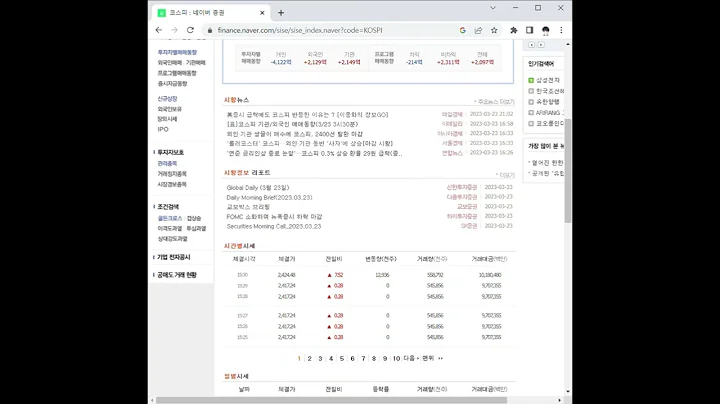Open a new tab with the plus icon
The height and width of the screenshot is (404, 720).
coord(281,13)
